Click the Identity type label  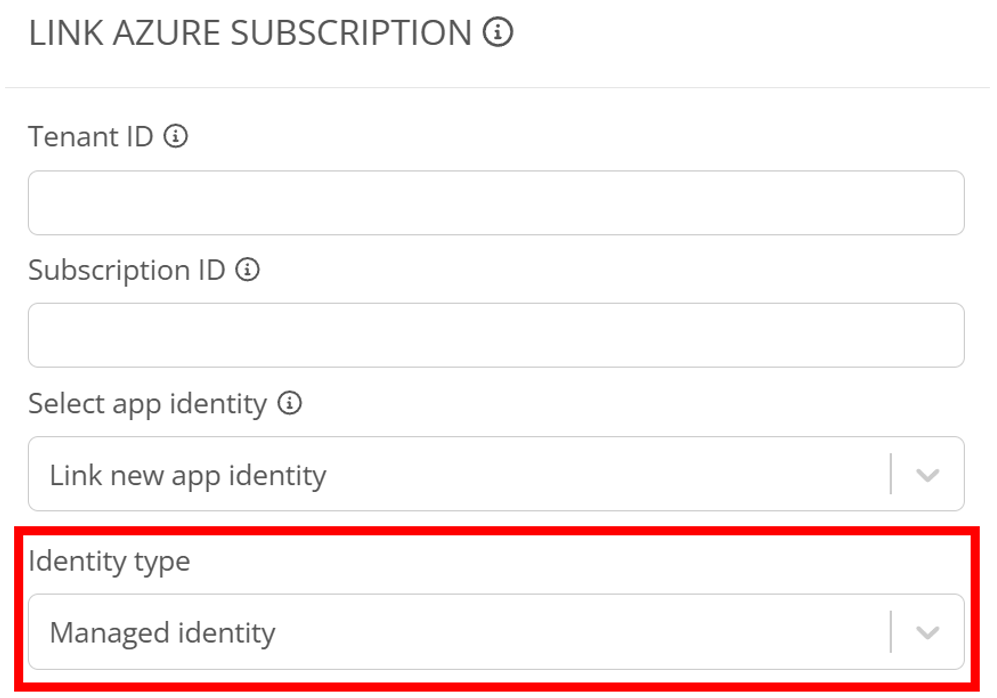[x=109, y=561]
